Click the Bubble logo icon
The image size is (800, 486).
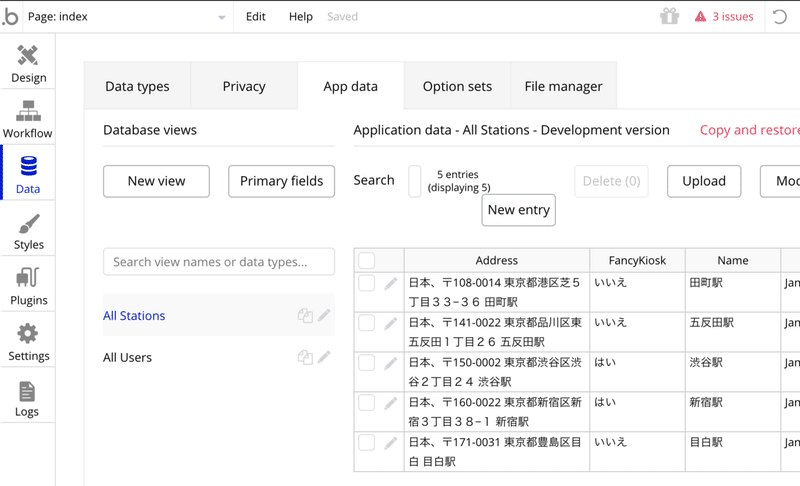tap(10, 17)
